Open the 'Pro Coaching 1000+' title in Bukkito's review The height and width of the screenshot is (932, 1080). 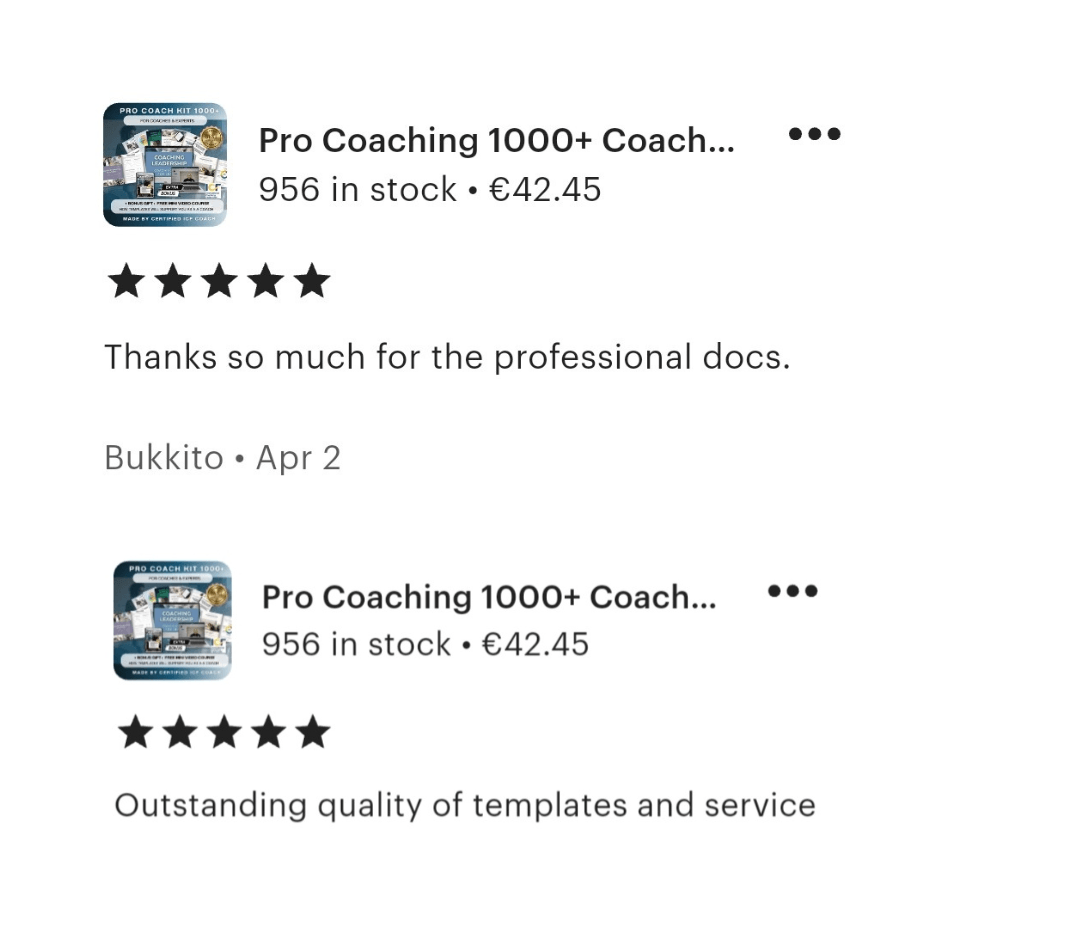tap(496, 141)
